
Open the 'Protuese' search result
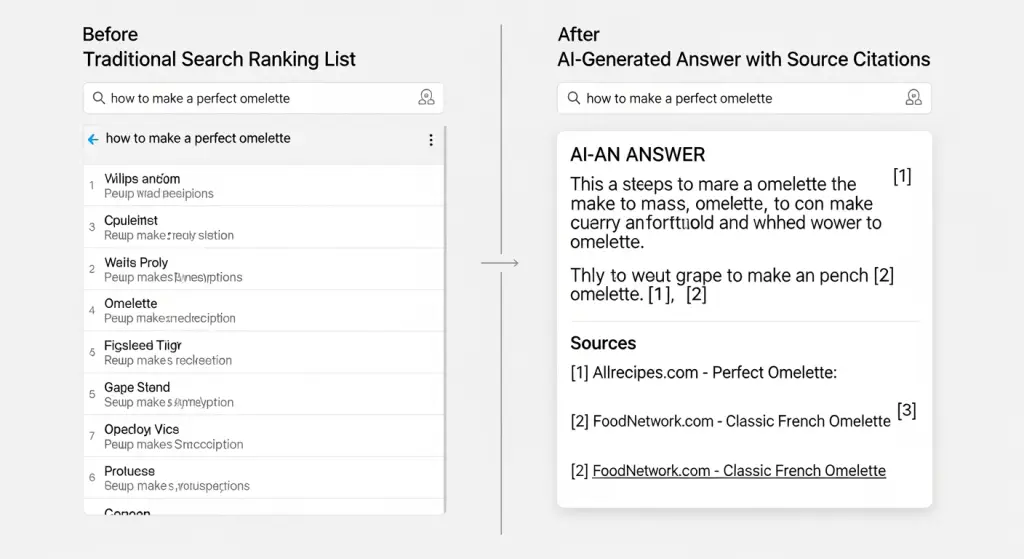click(130, 471)
